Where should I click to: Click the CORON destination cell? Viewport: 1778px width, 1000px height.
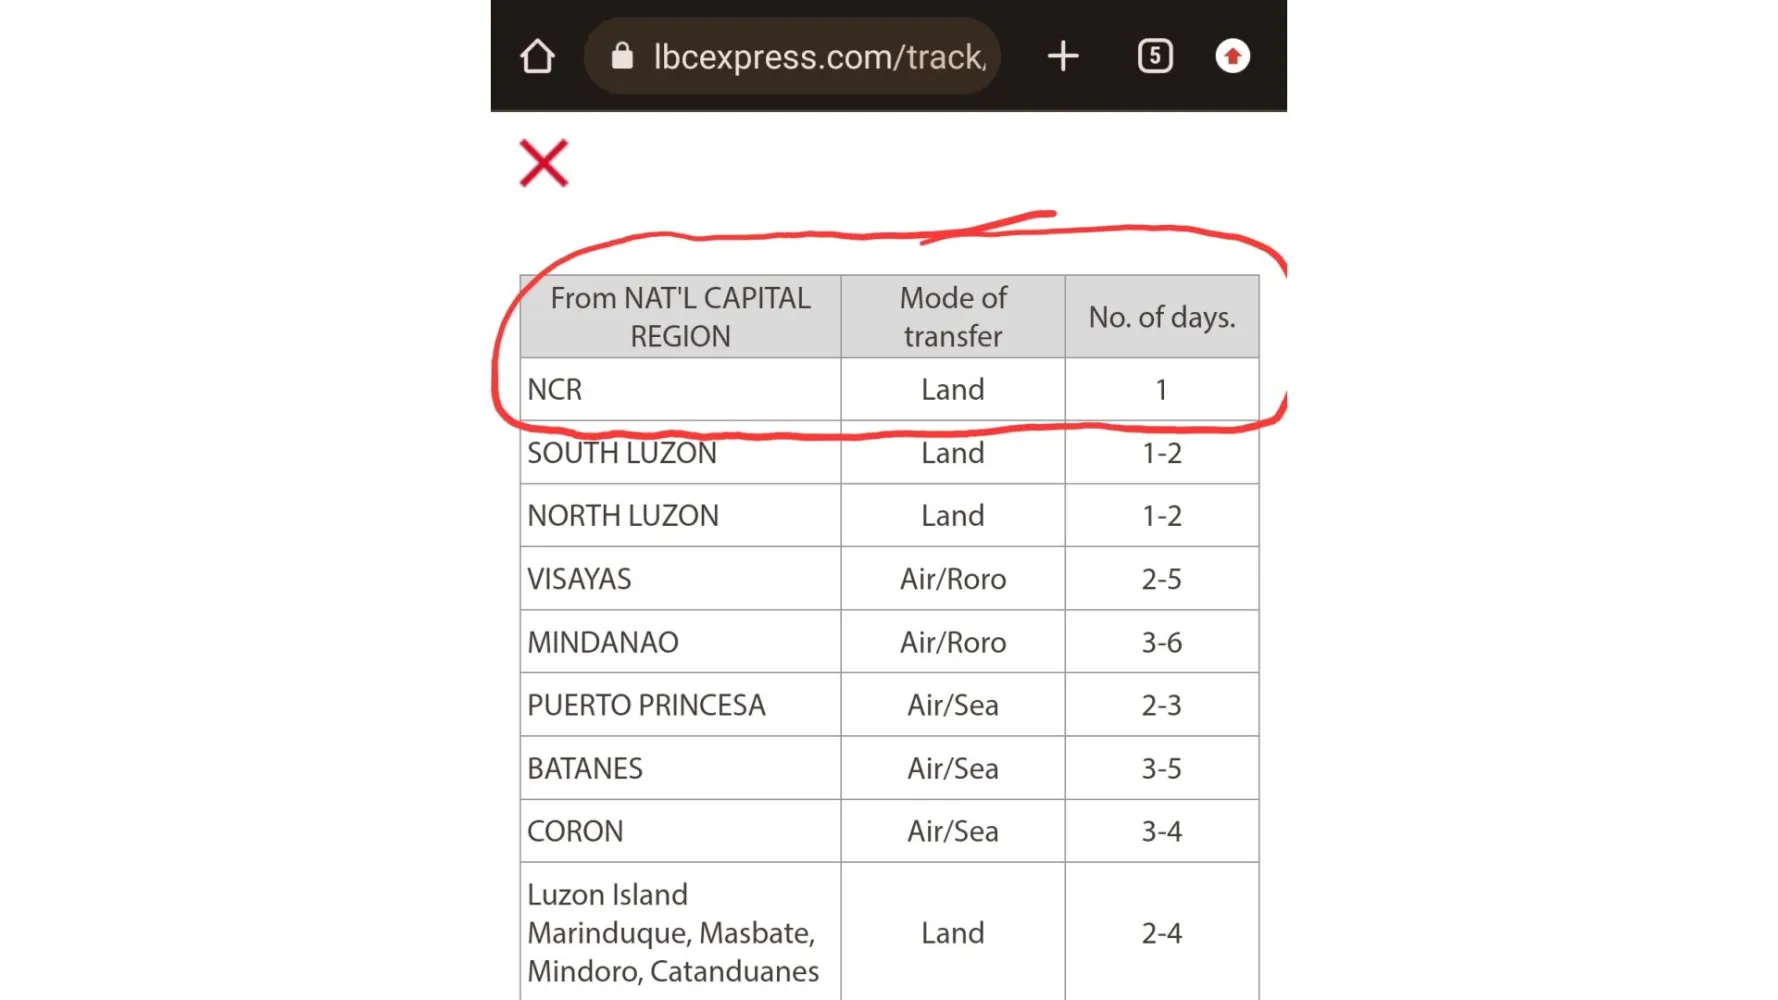680,831
